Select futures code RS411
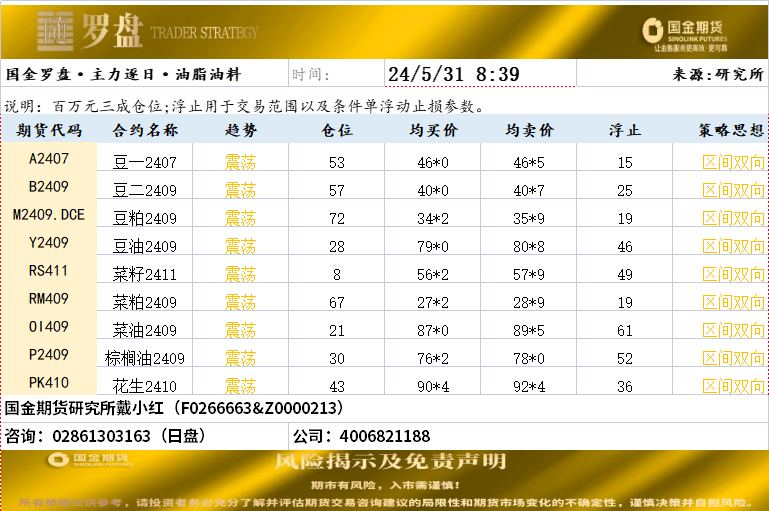769x511 pixels. [x=49, y=270]
